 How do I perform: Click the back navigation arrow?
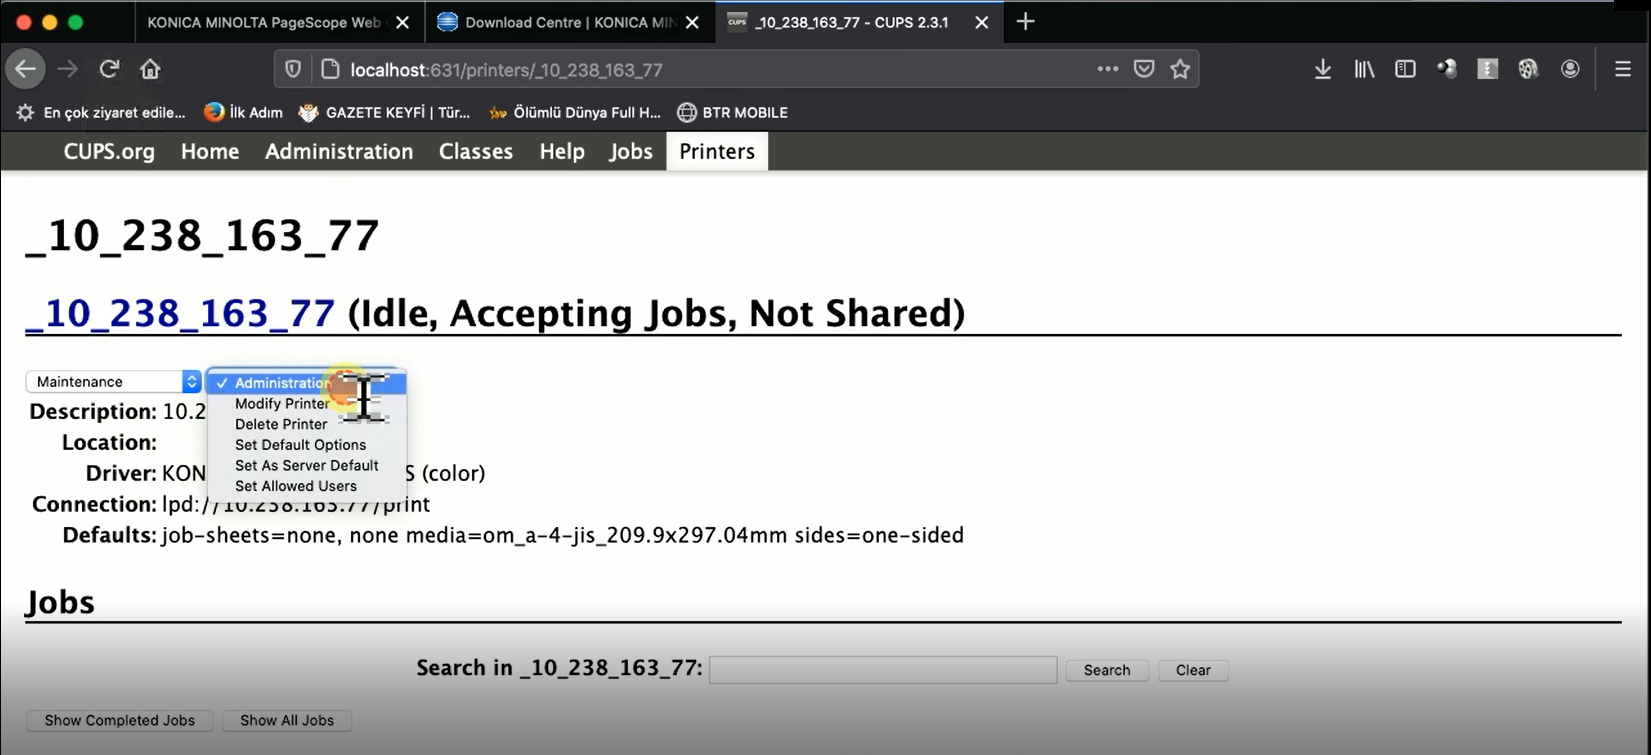click(26, 69)
